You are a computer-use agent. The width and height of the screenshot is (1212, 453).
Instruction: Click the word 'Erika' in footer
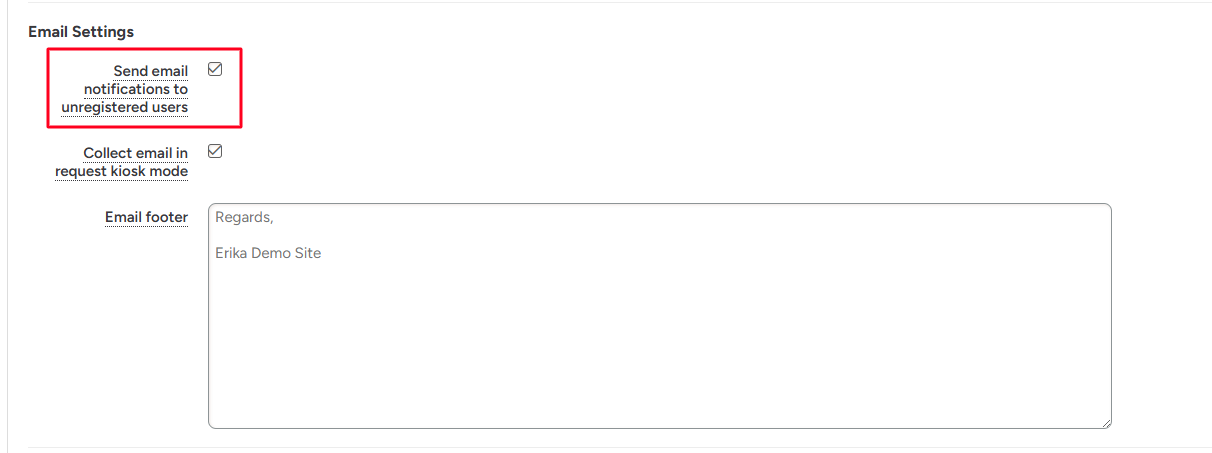233,253
